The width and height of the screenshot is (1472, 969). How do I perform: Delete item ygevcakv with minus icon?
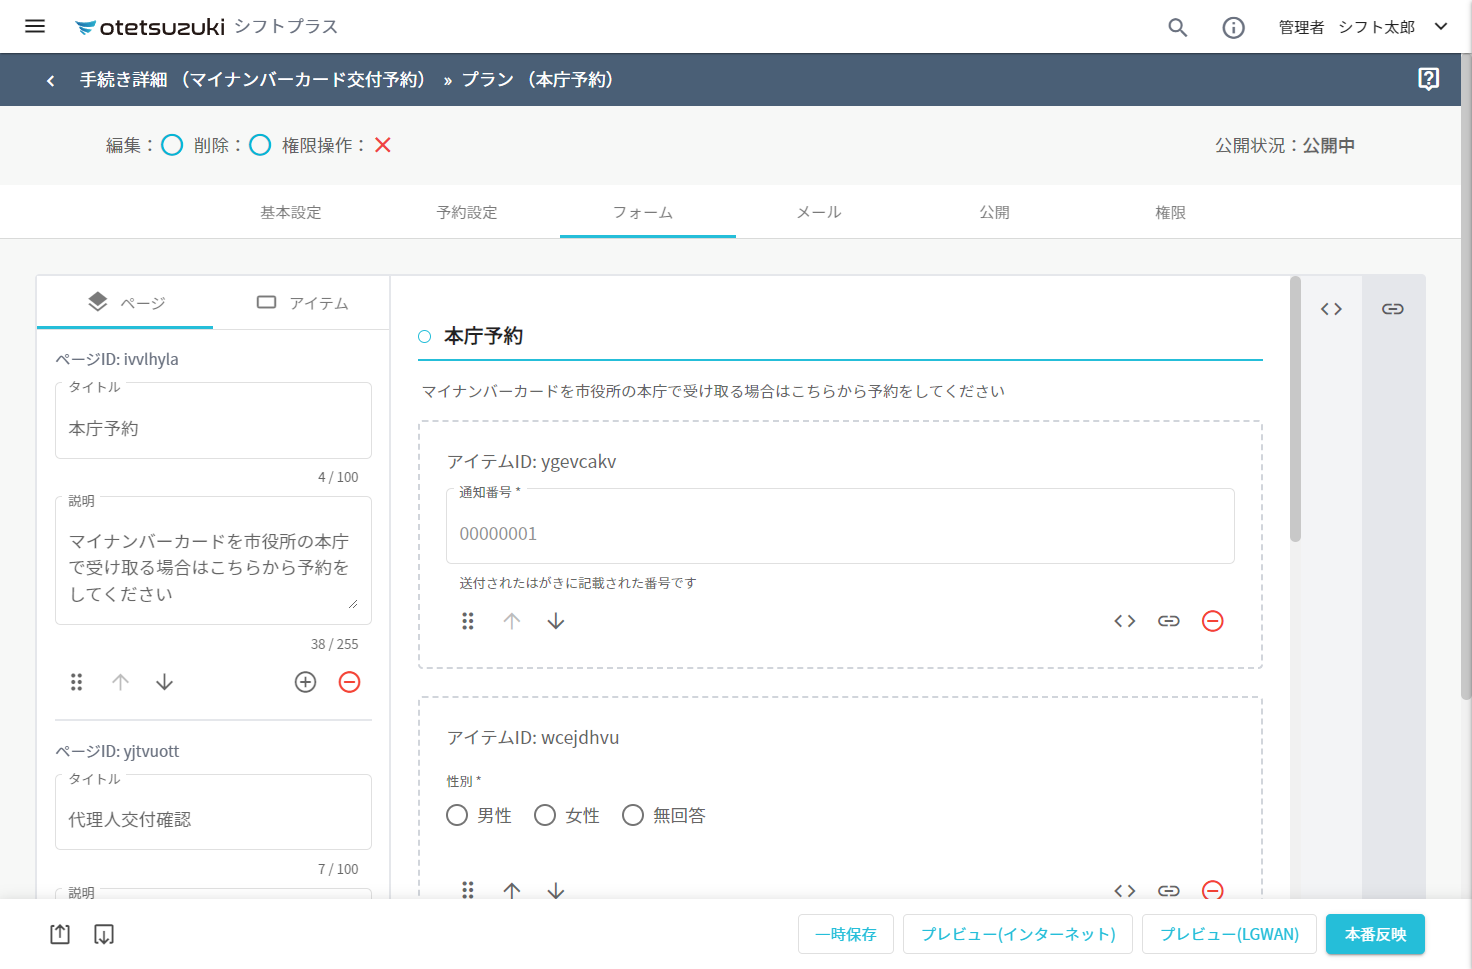coord(1213,621)
